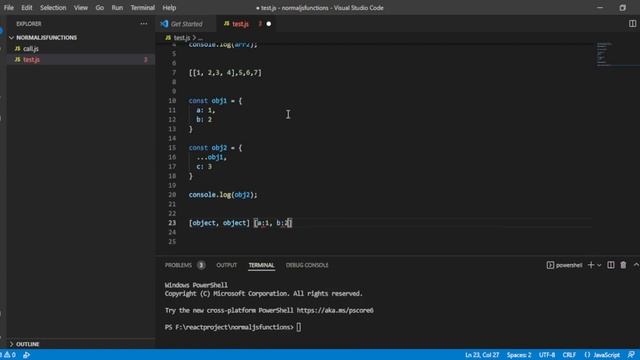The height and width of the screenshot is (360, 640).
Task: Open call.js in the explorer
Action: tap(31, 49)
